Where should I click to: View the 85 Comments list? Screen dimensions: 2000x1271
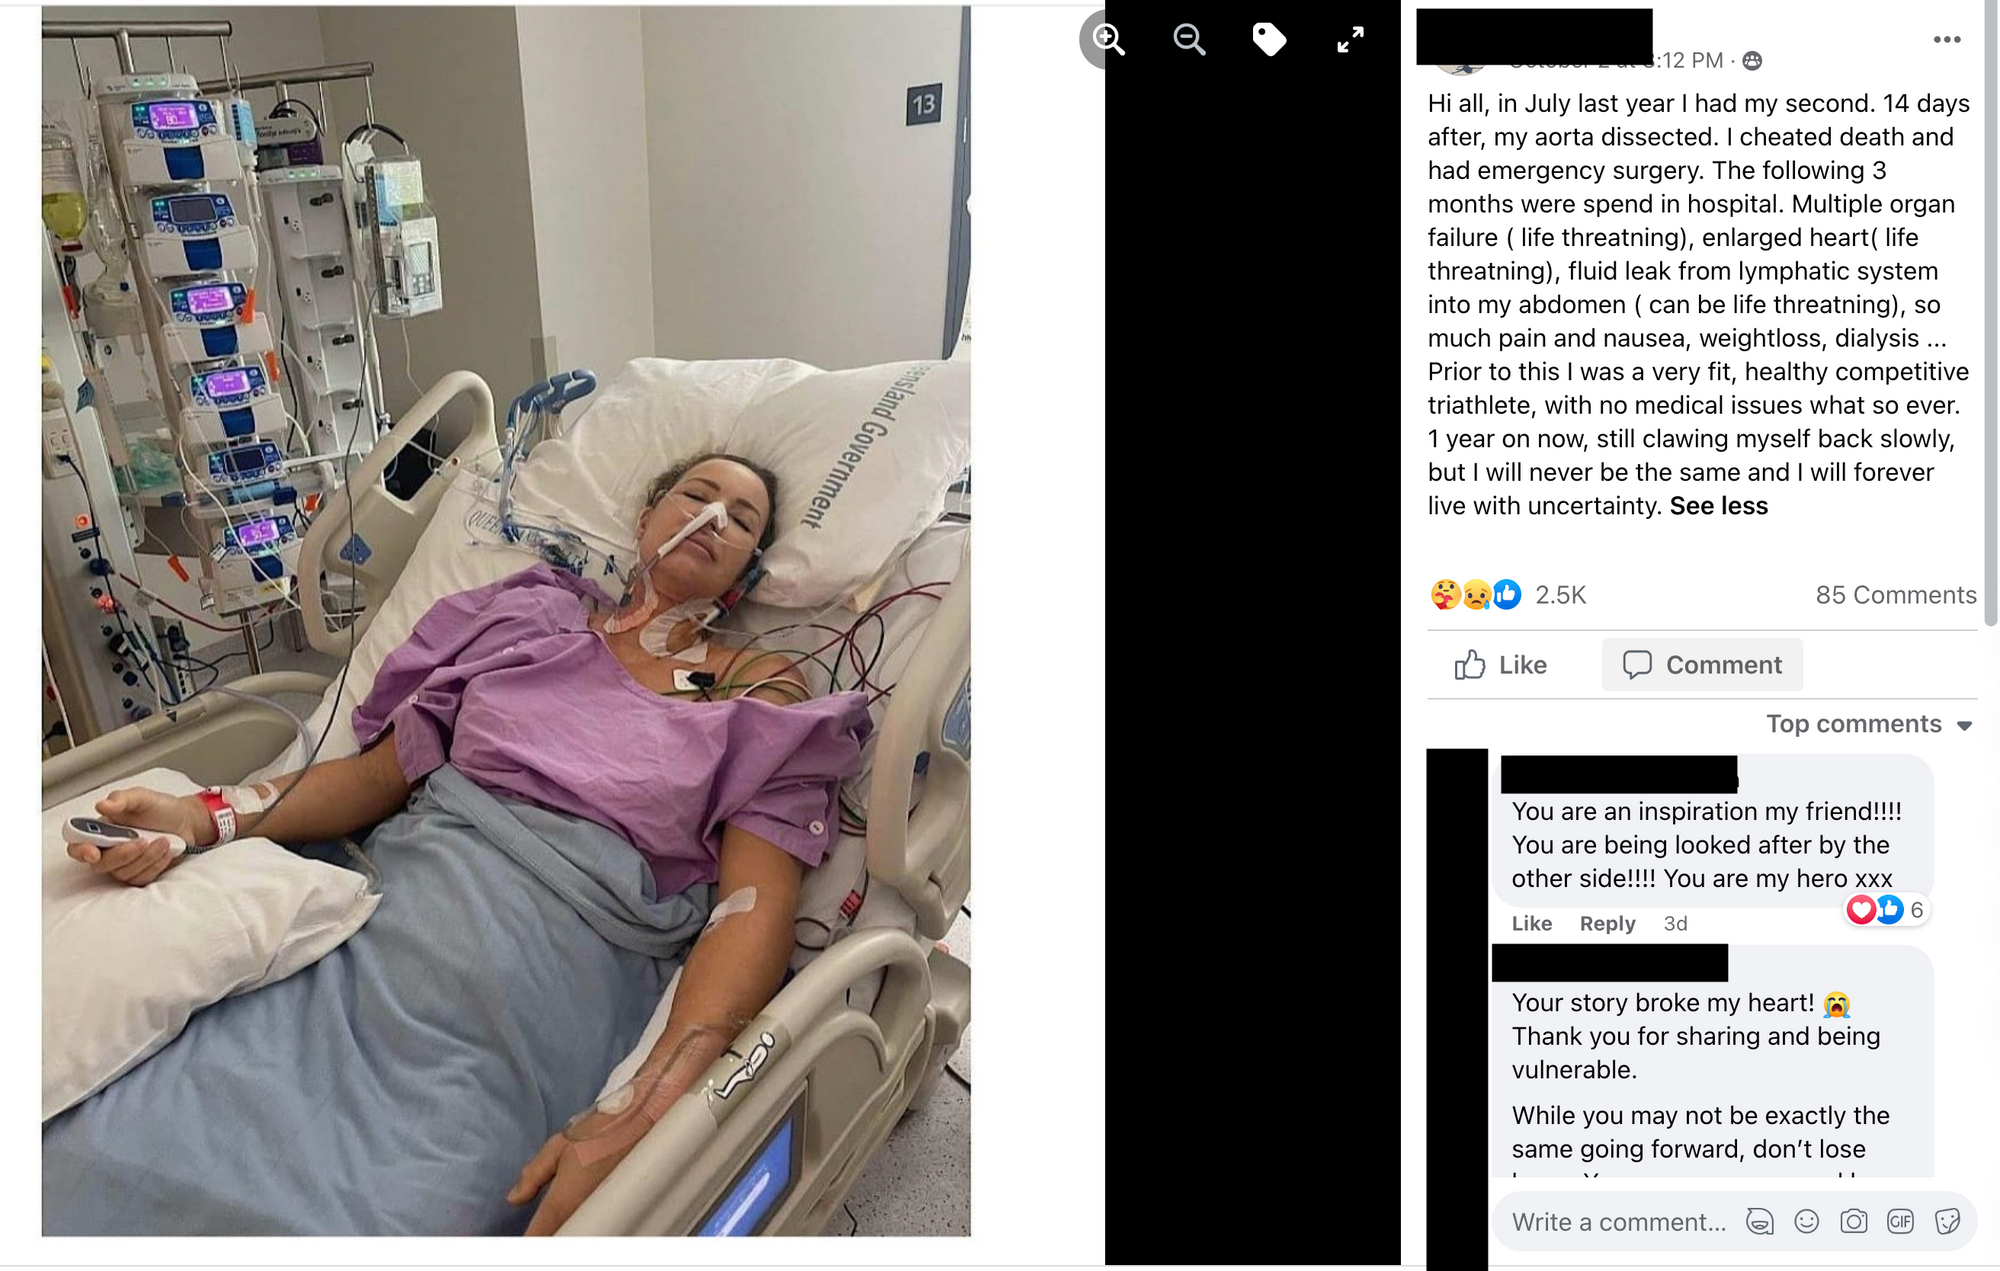click(1896, 595)
